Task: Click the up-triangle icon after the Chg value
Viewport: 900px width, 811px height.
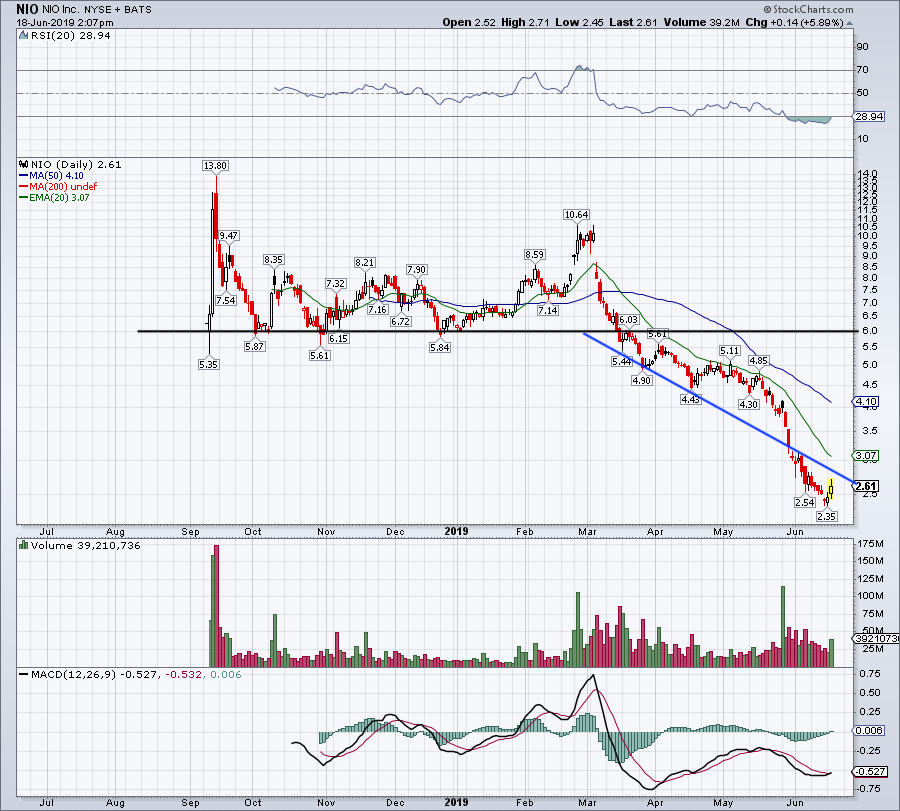Action: pyautogui.click(x=849, y=23)
